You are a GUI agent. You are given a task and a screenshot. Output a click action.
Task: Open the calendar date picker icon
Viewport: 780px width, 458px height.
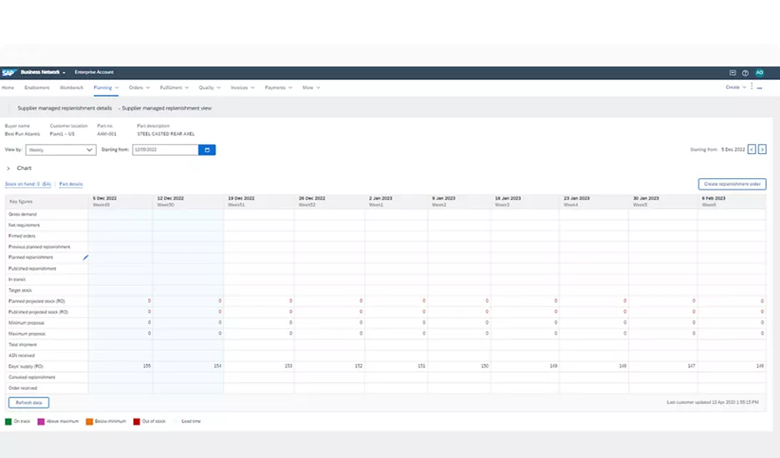click(207, 150)
